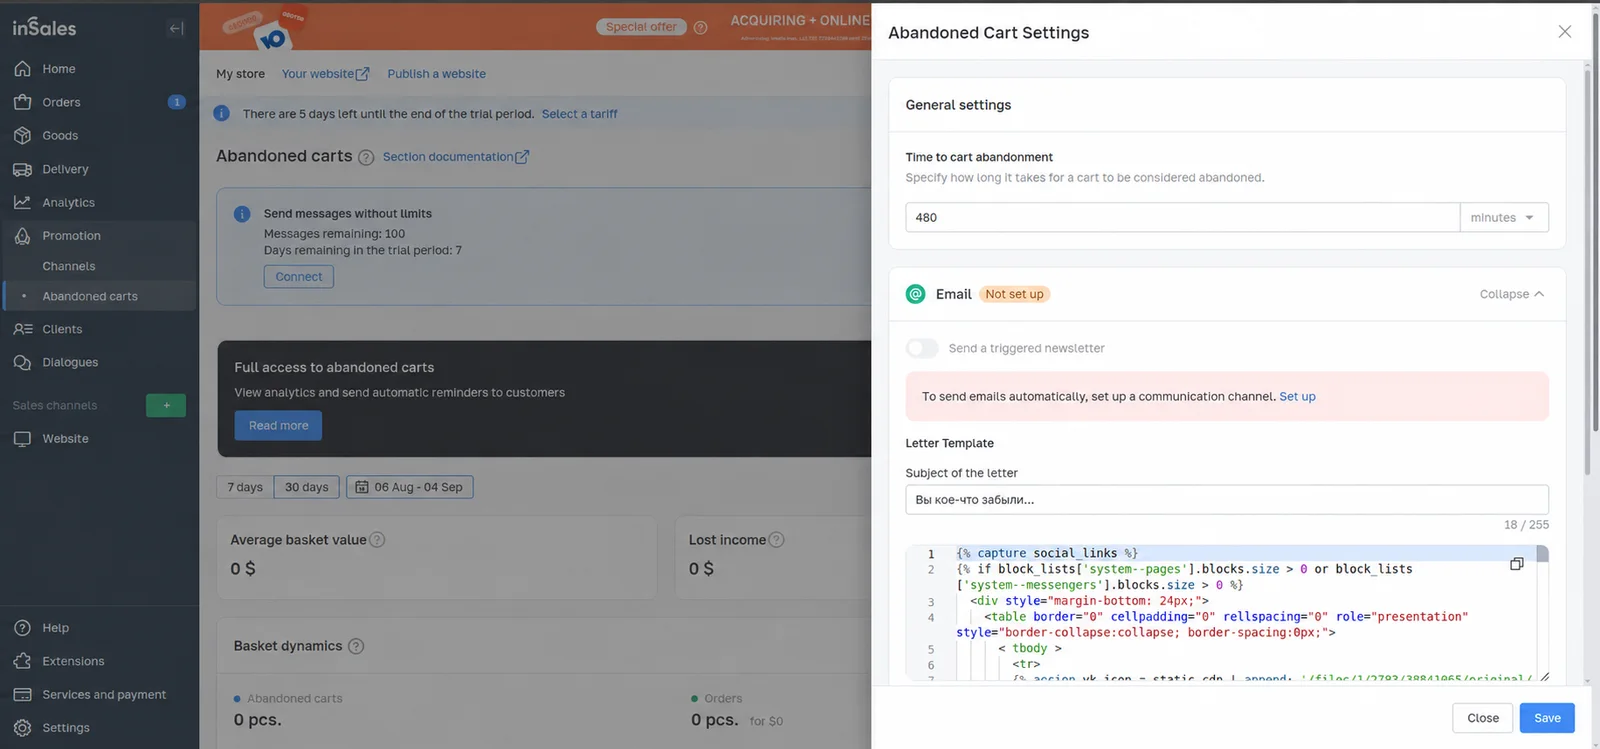Click the Analytics chart icon
This screenshot has width=1600, height=749.
(x=22, y=202)
